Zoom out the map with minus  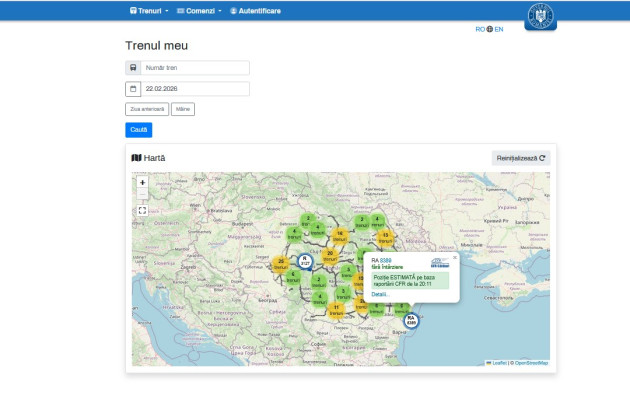142,194
